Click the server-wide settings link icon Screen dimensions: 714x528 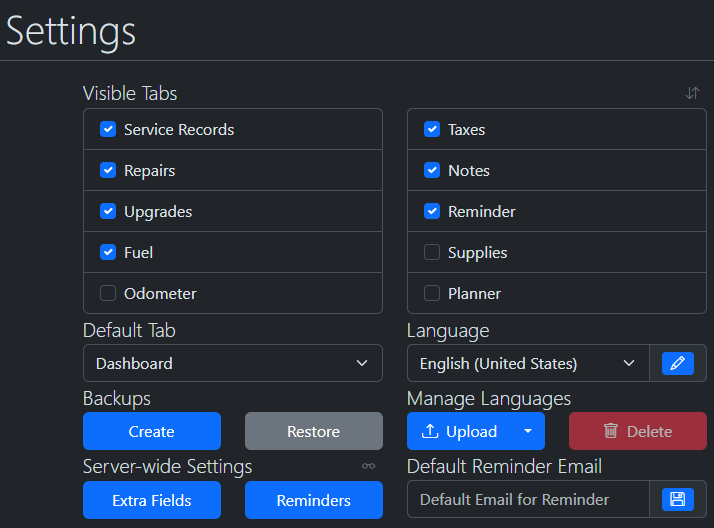pos(369,466)
